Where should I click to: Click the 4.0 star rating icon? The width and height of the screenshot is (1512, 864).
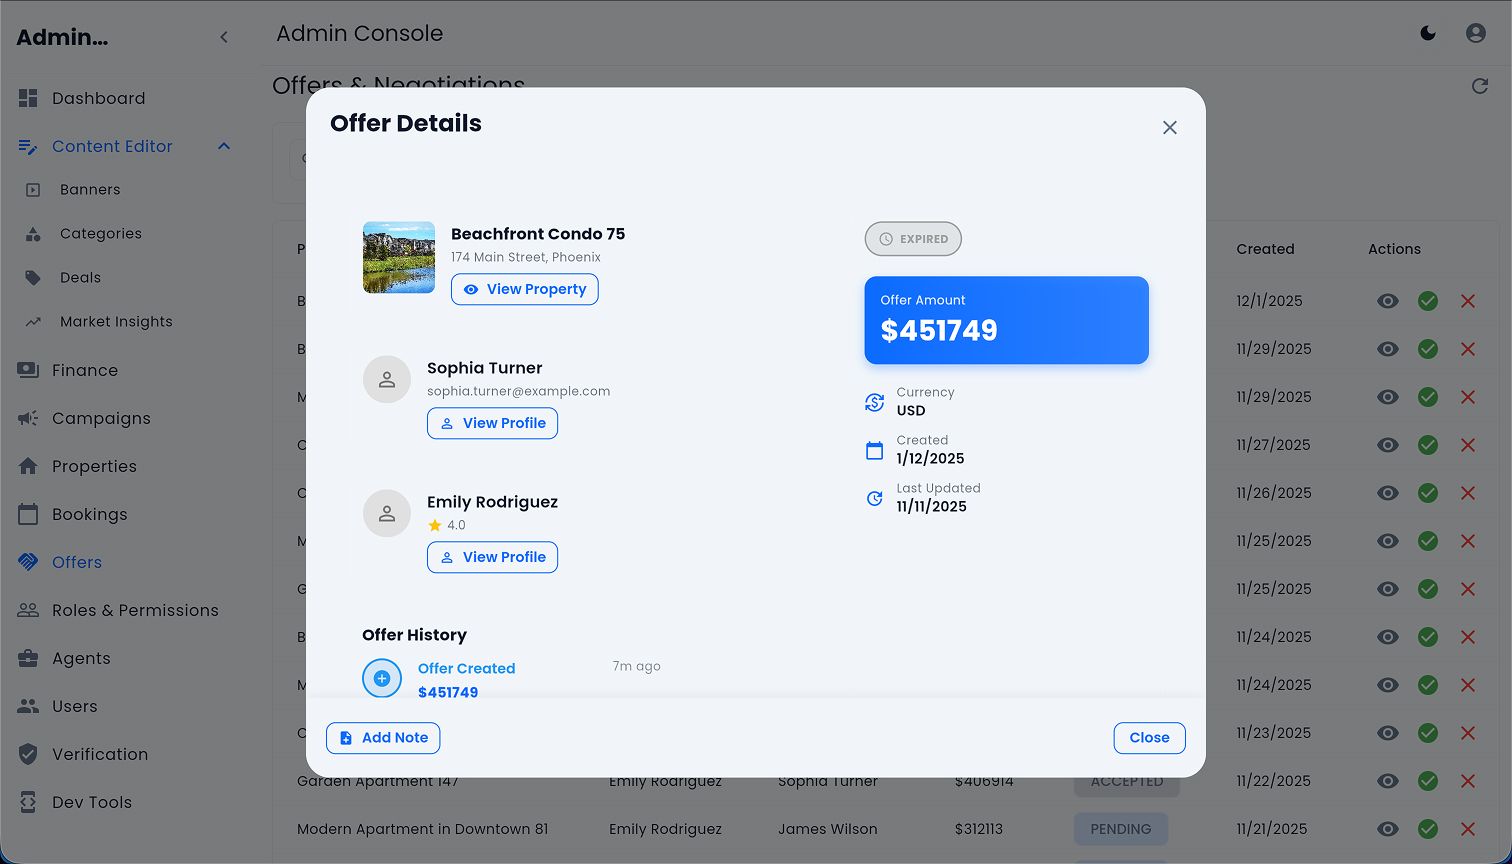point(434,525)
